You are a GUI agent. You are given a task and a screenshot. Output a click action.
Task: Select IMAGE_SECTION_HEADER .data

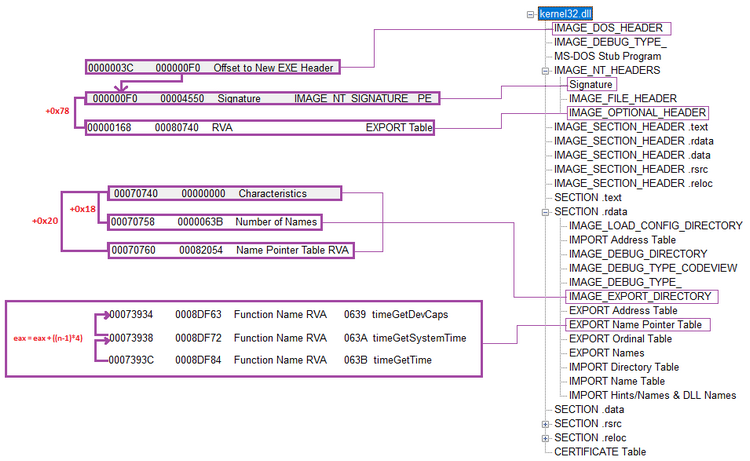632,155
